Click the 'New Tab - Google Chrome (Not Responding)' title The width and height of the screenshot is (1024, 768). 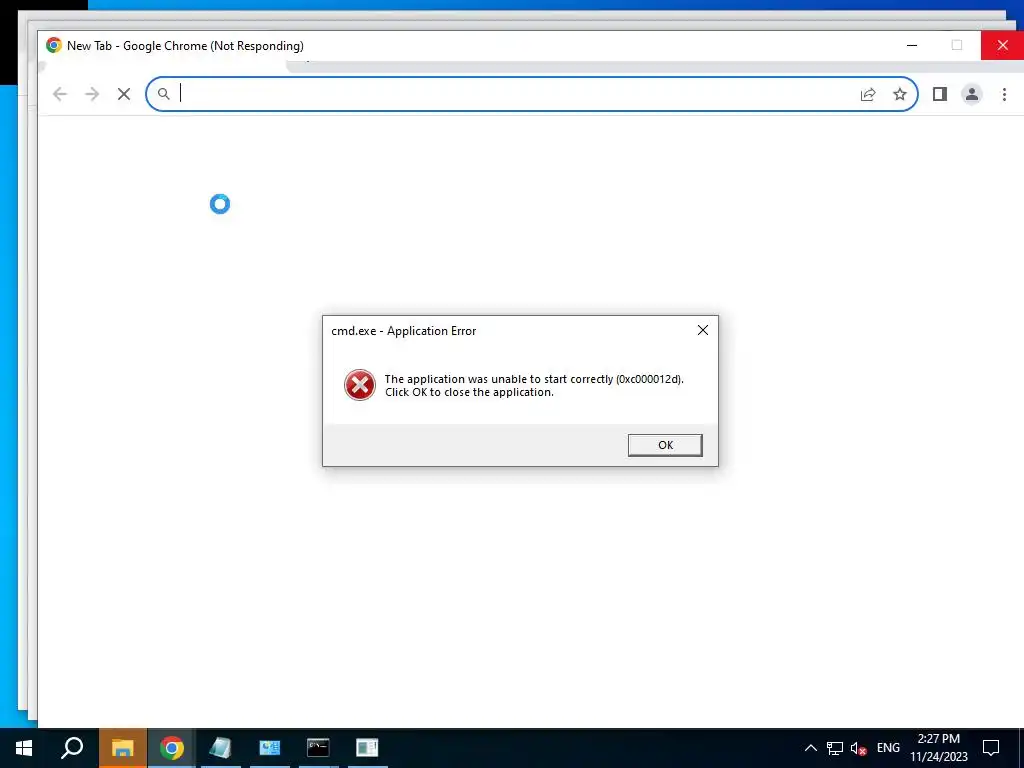click(185, 46)
